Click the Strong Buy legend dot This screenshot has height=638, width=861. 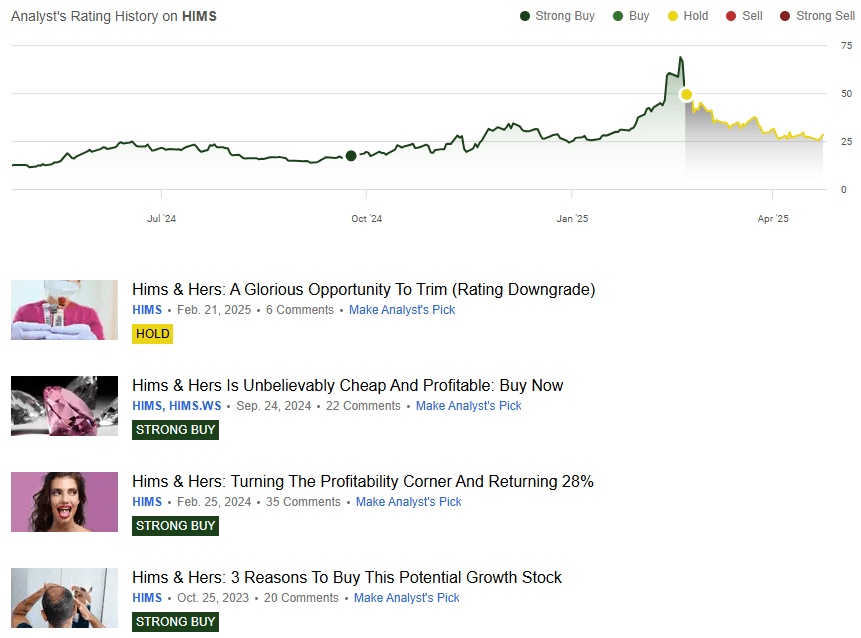pos(522,16)
